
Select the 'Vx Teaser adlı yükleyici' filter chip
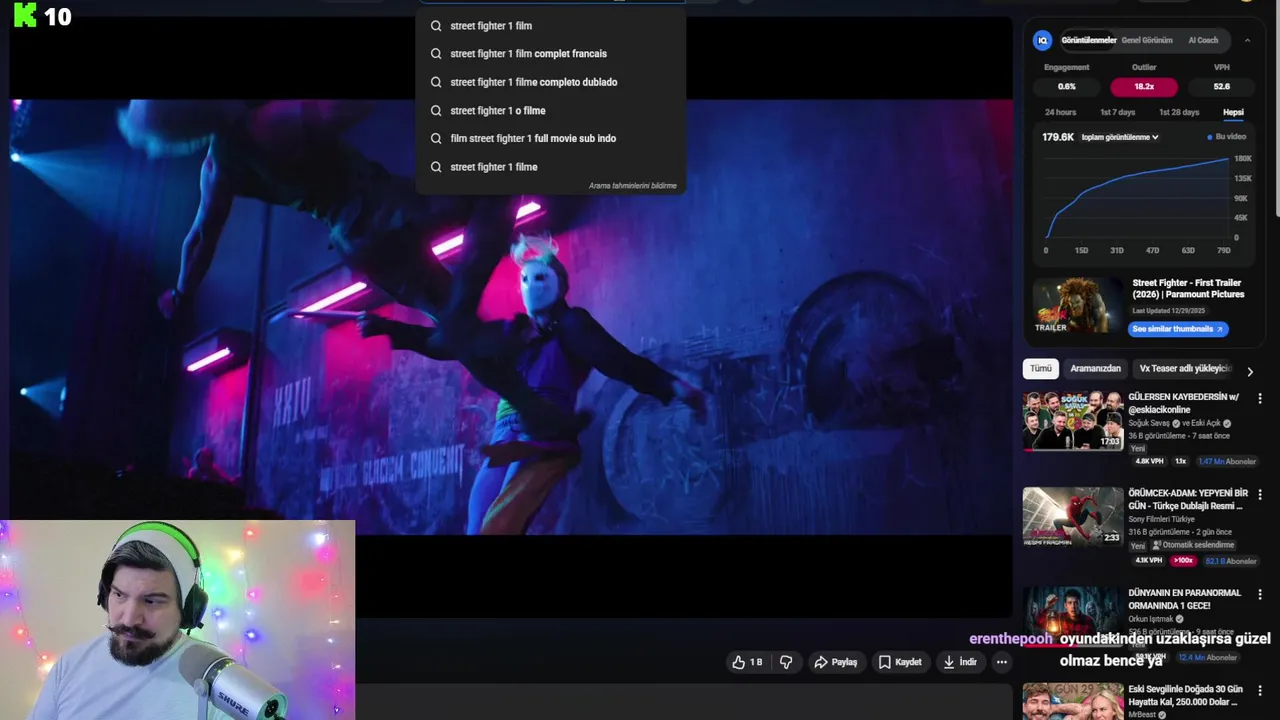pyautogui.click(x=1185, y=369)
